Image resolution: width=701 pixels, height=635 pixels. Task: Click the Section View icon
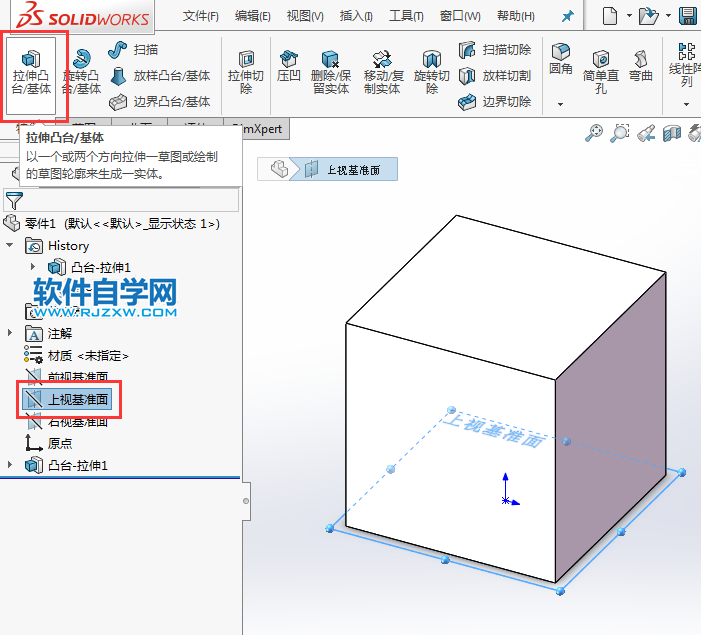point(672,133)
